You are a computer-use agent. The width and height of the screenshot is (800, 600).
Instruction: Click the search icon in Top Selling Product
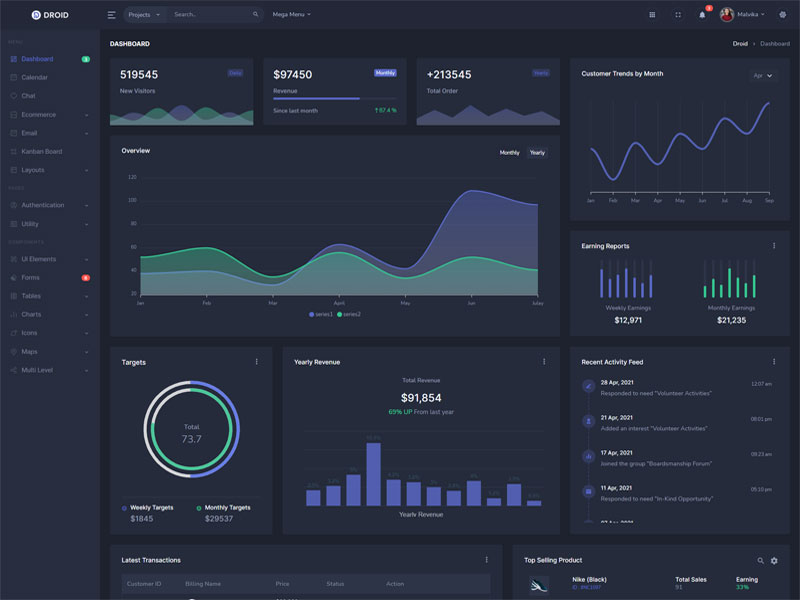pyautogui.click(x=760, y=561)
